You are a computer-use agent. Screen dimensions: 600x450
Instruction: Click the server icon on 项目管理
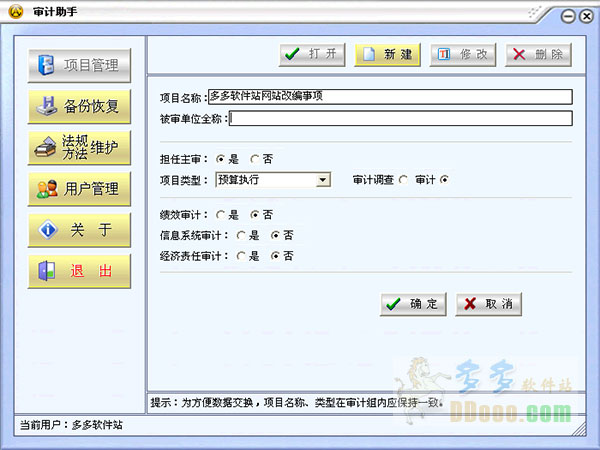click(46, 65)
